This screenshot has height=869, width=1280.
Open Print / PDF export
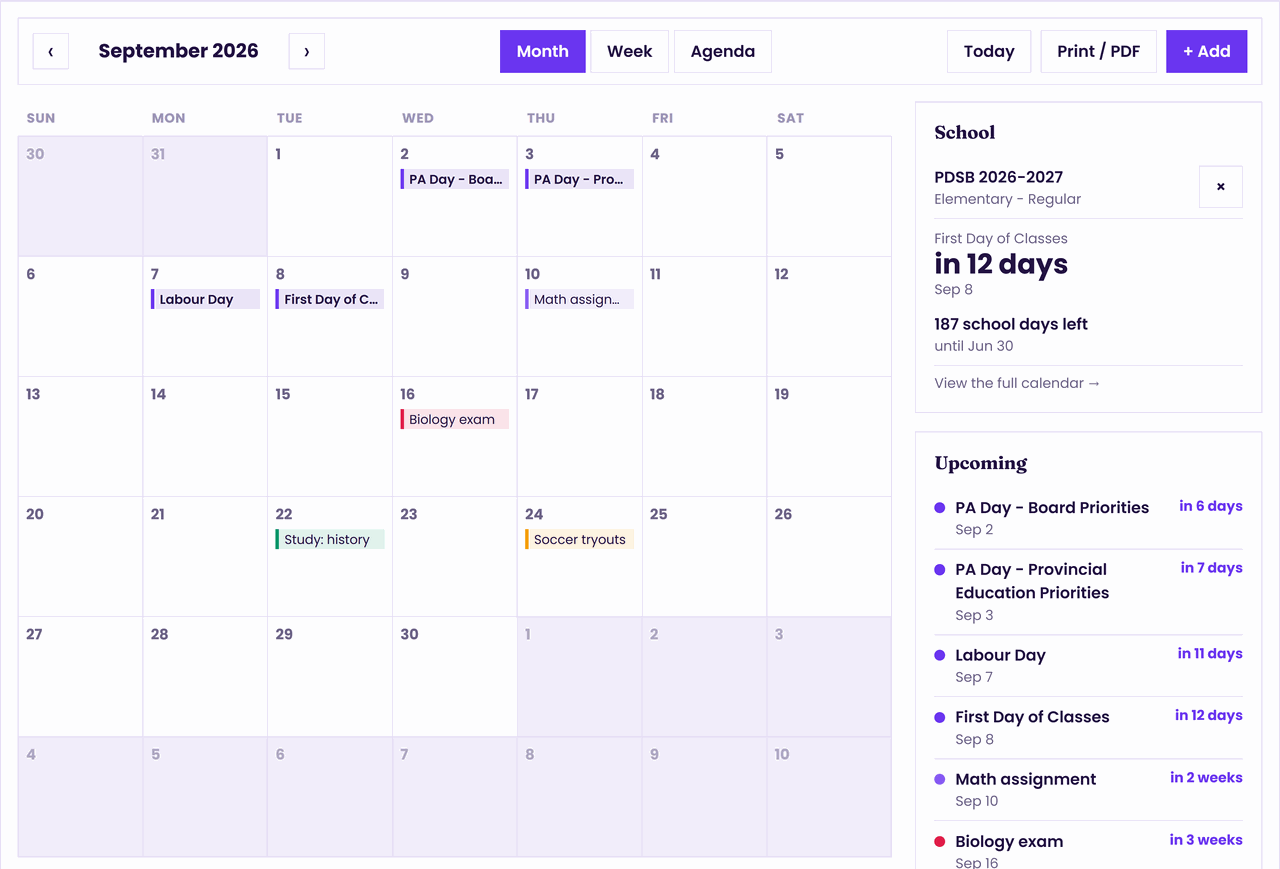[x=1099, y=51]
